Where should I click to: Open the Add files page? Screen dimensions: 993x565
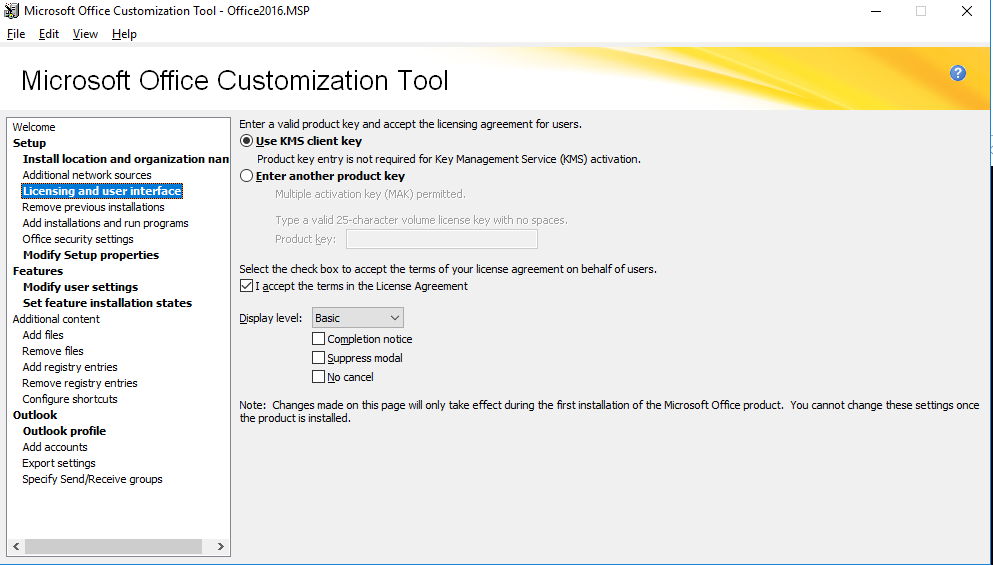(x=42, y=335)
